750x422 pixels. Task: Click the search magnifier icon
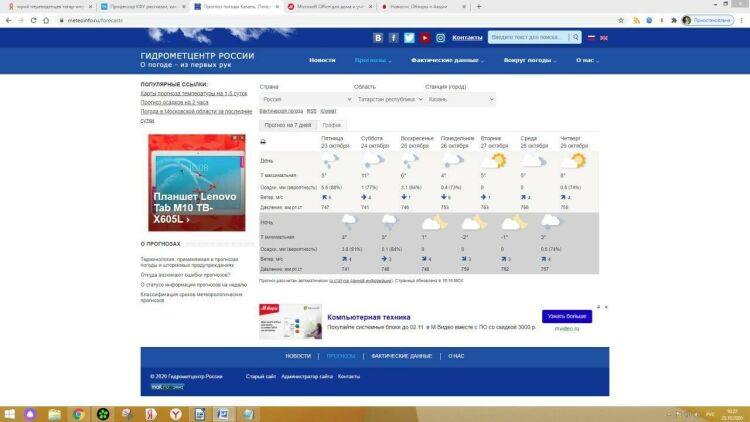(x=575, y=38)
